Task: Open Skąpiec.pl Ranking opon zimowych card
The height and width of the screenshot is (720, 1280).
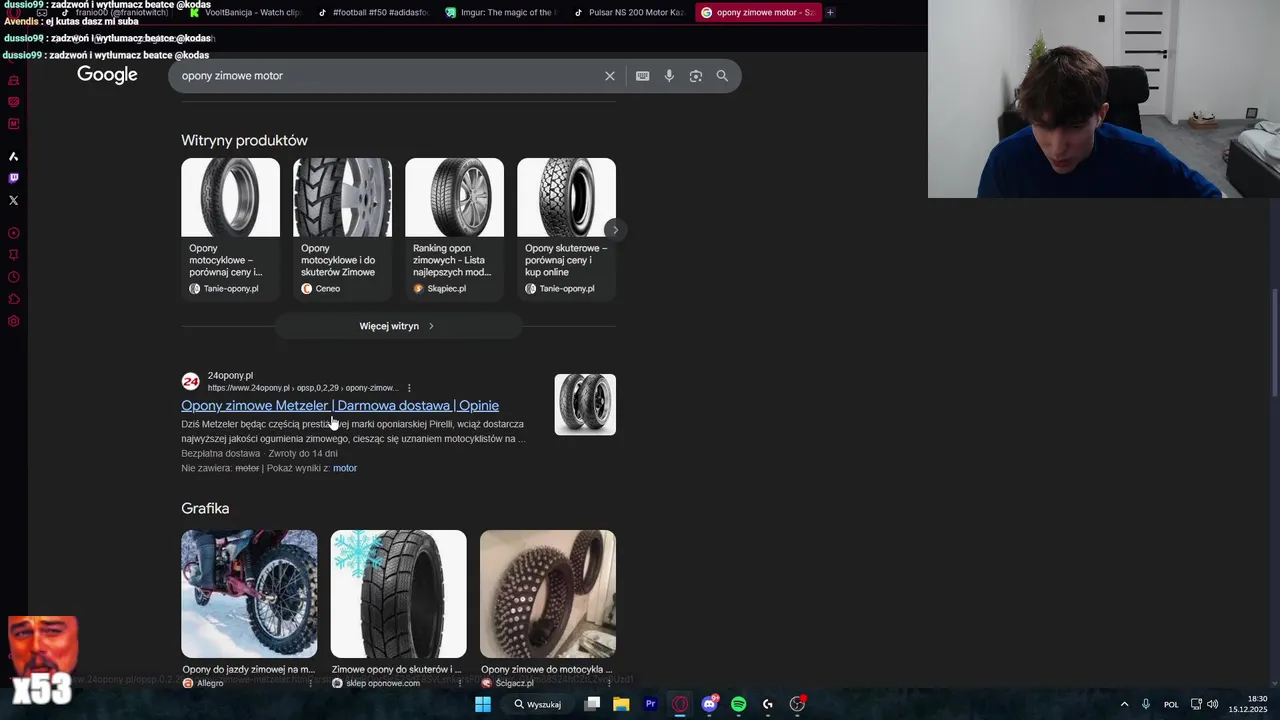Action: (x=454, y=228)
